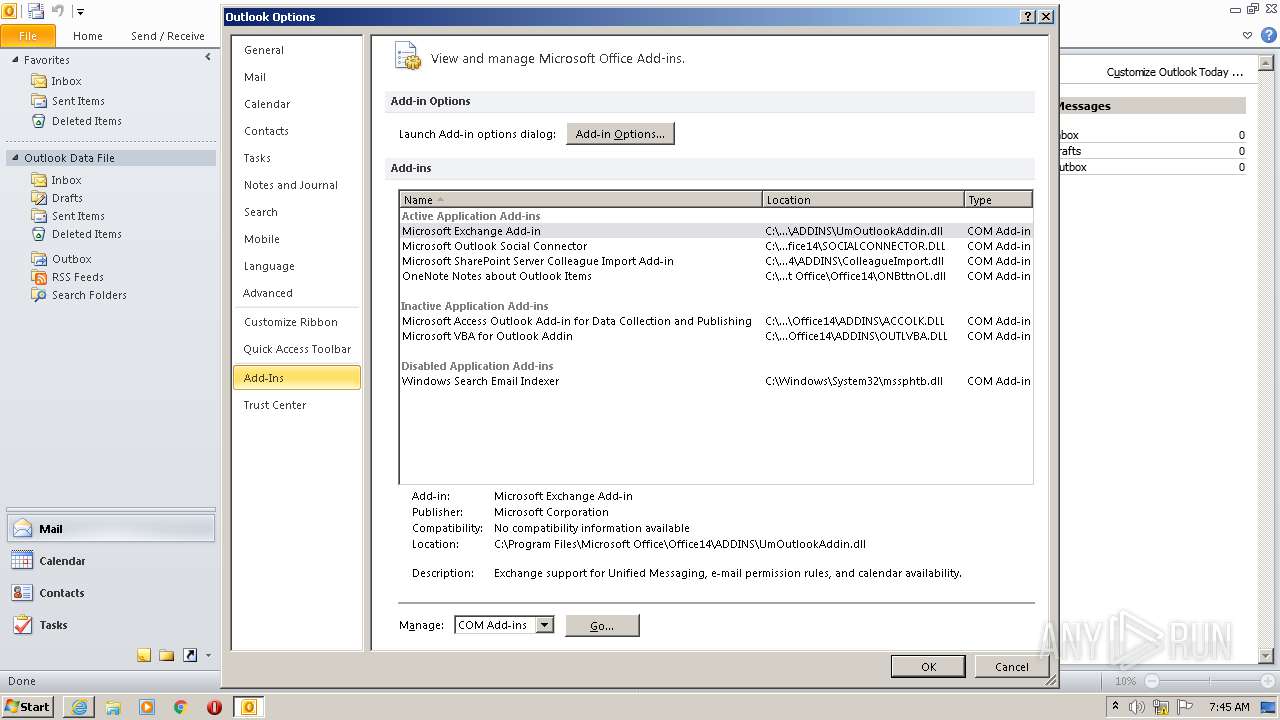Click the Start button
The height and width of the screenshot is (720, 1280).
tap(28, 706)
